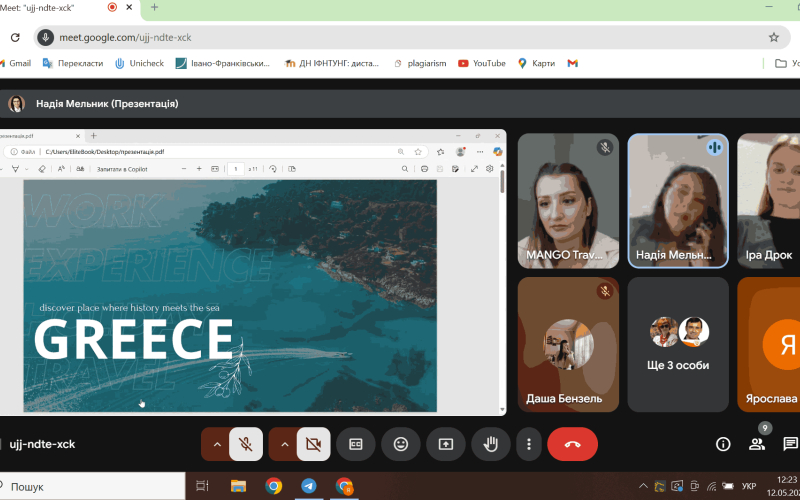Image resolution: width=800 pixels, height=500 pixels.
Task: Zoom out the shared PDF view
Action: point(184,169)
